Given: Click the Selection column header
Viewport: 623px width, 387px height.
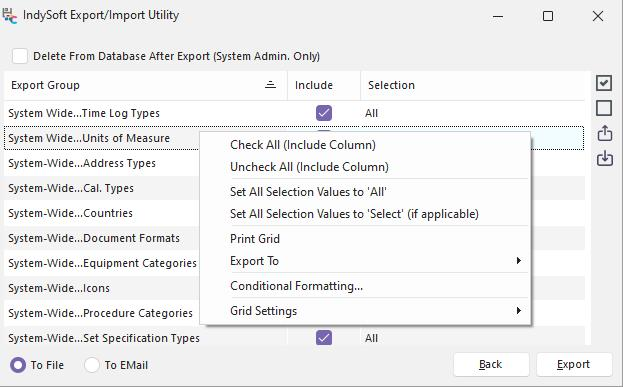Looking at the screenshot, I should (473, 85).
